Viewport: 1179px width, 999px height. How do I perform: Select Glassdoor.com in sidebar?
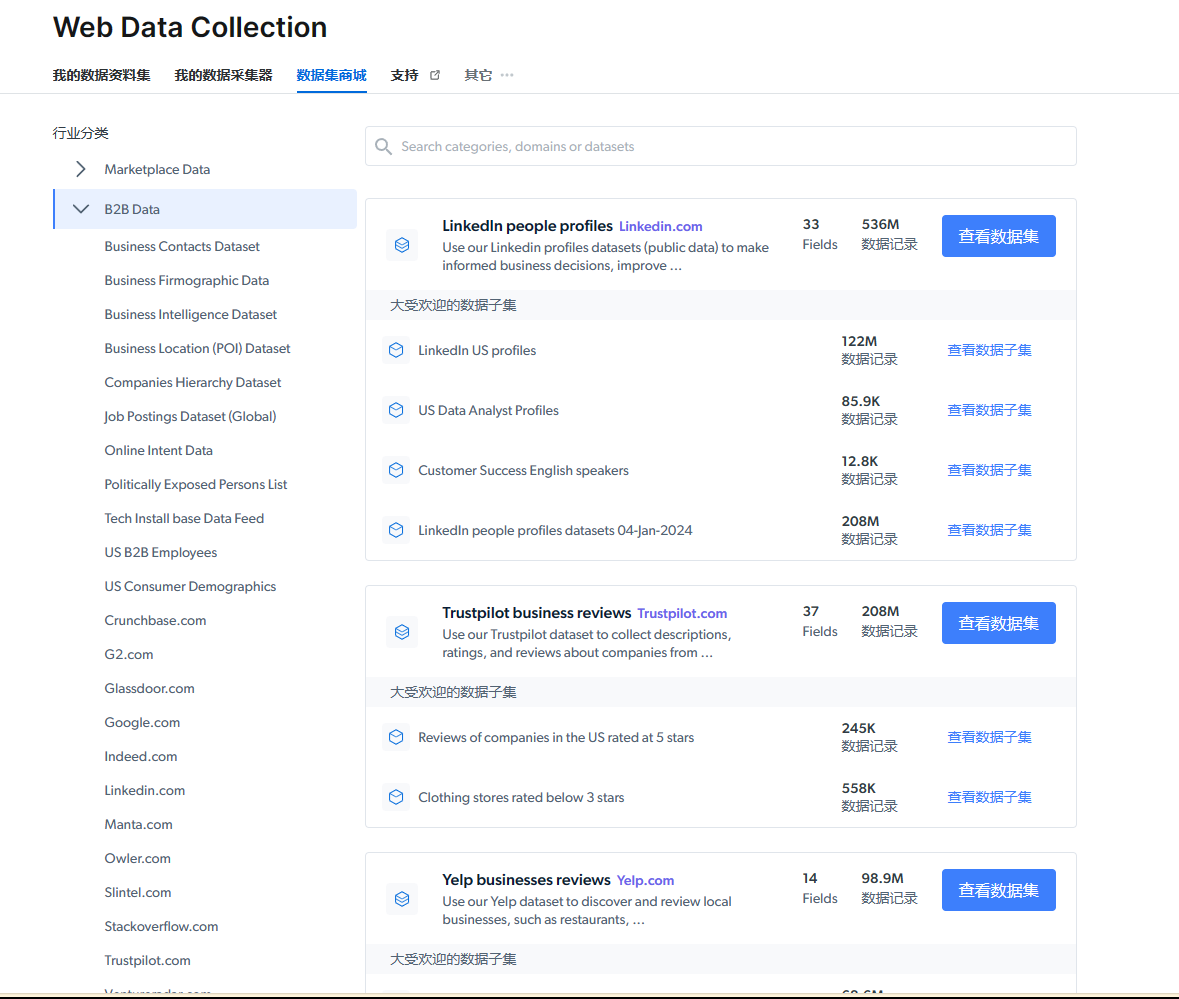149,689
